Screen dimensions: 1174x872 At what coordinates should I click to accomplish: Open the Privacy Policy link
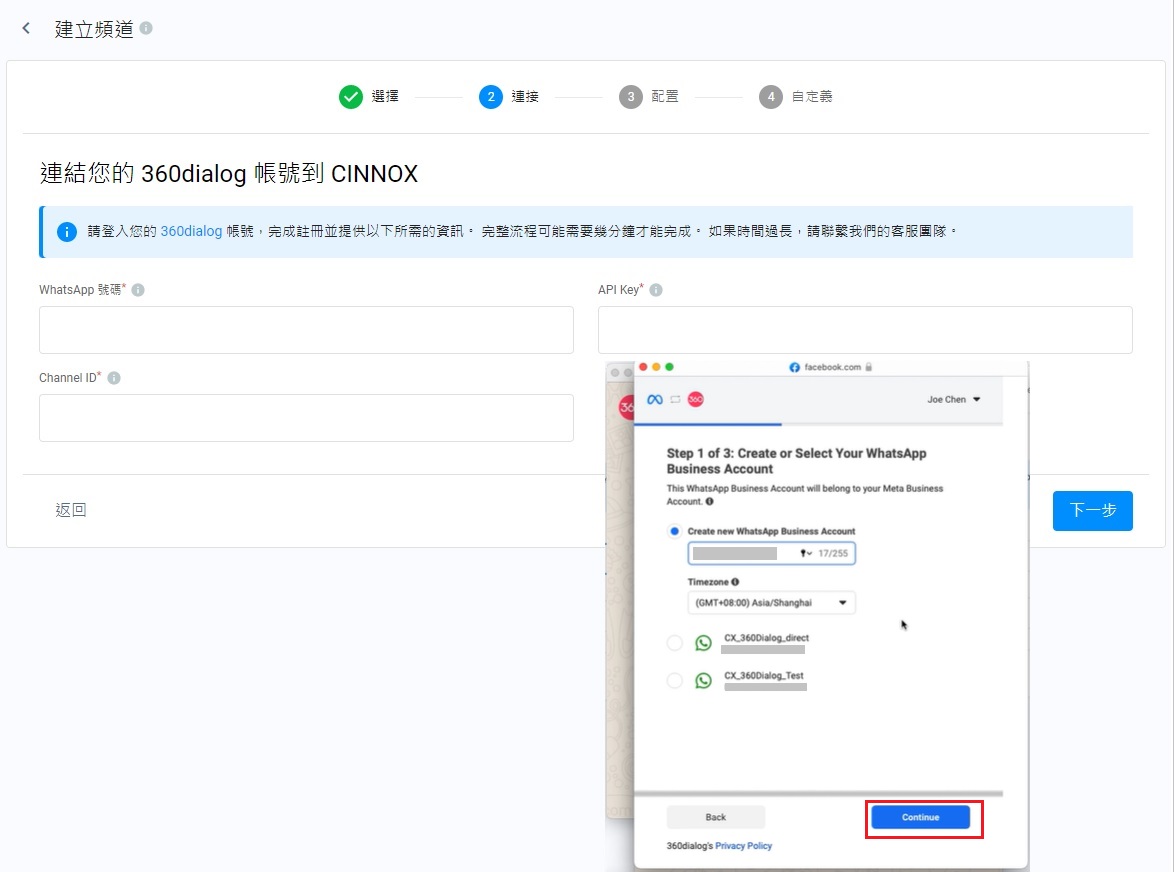tap(743, 846)
